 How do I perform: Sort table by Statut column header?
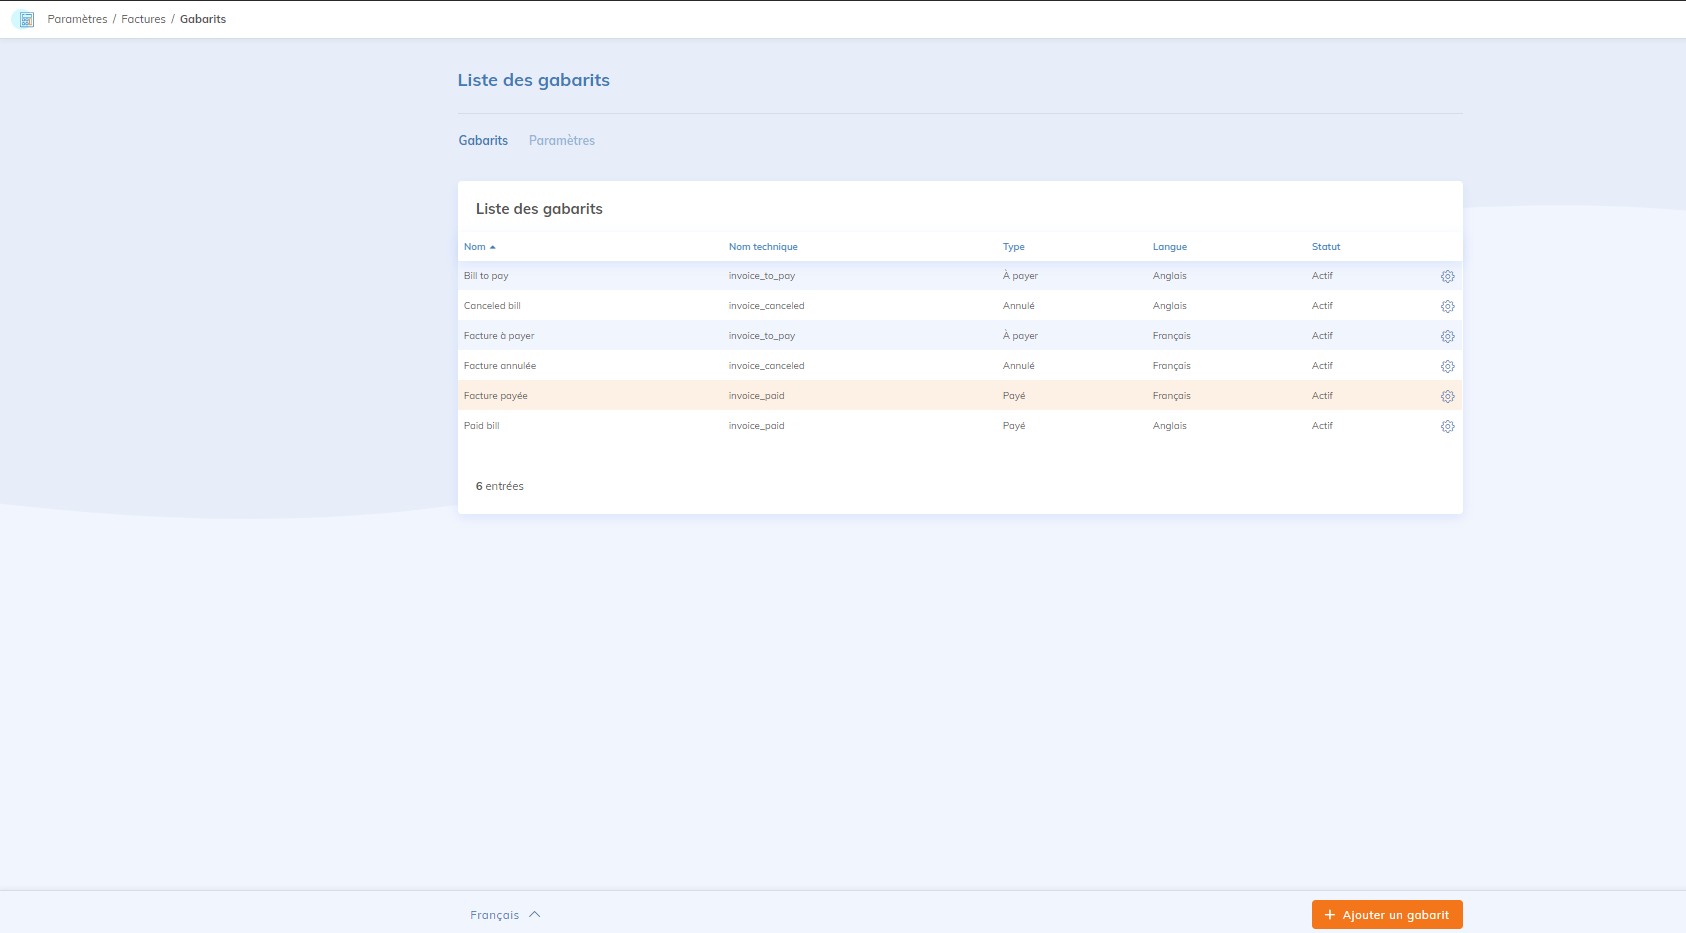click(1325, 247)
